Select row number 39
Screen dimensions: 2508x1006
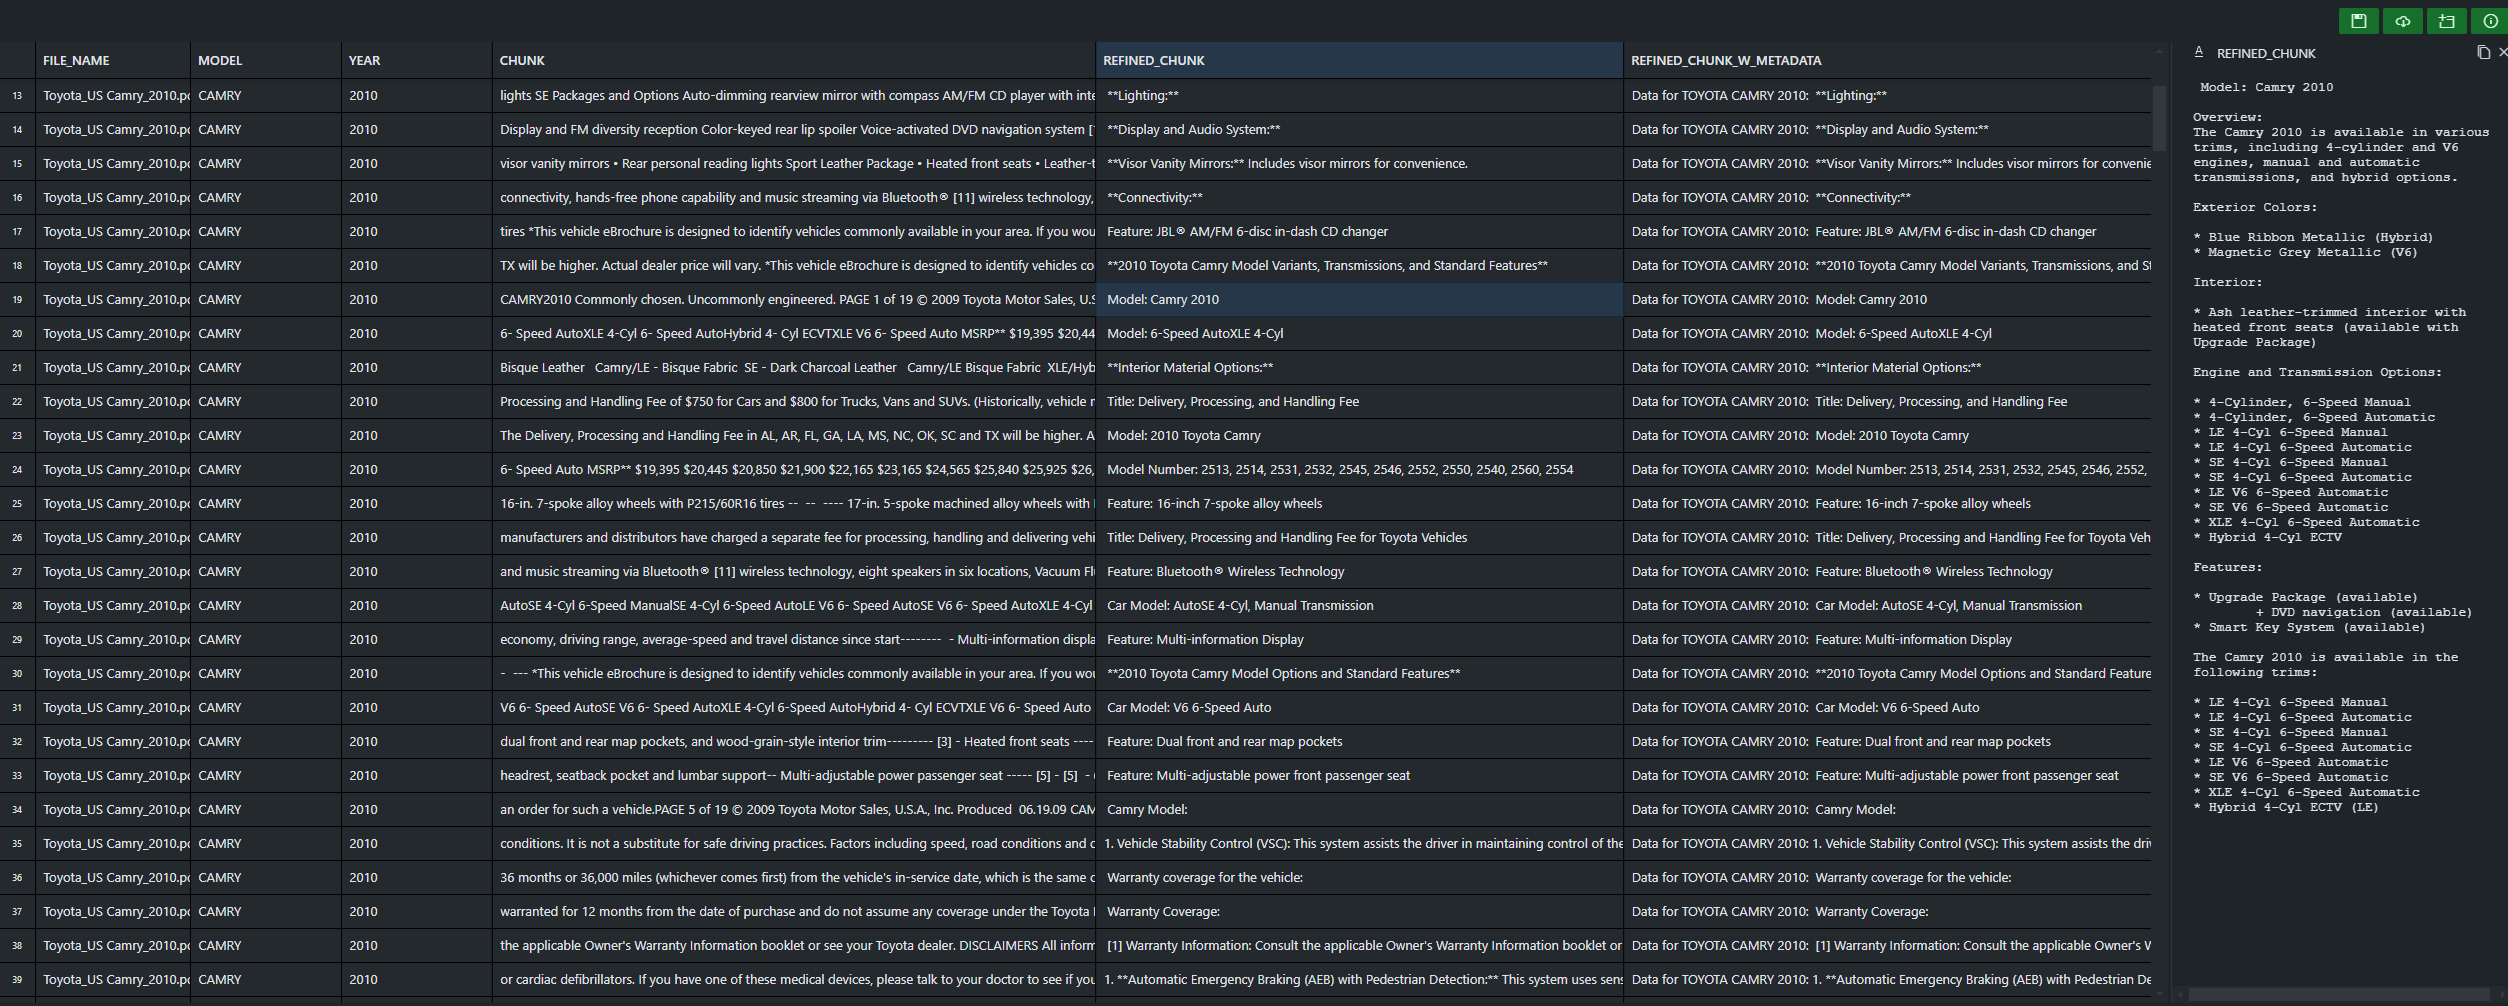(17, 980)
